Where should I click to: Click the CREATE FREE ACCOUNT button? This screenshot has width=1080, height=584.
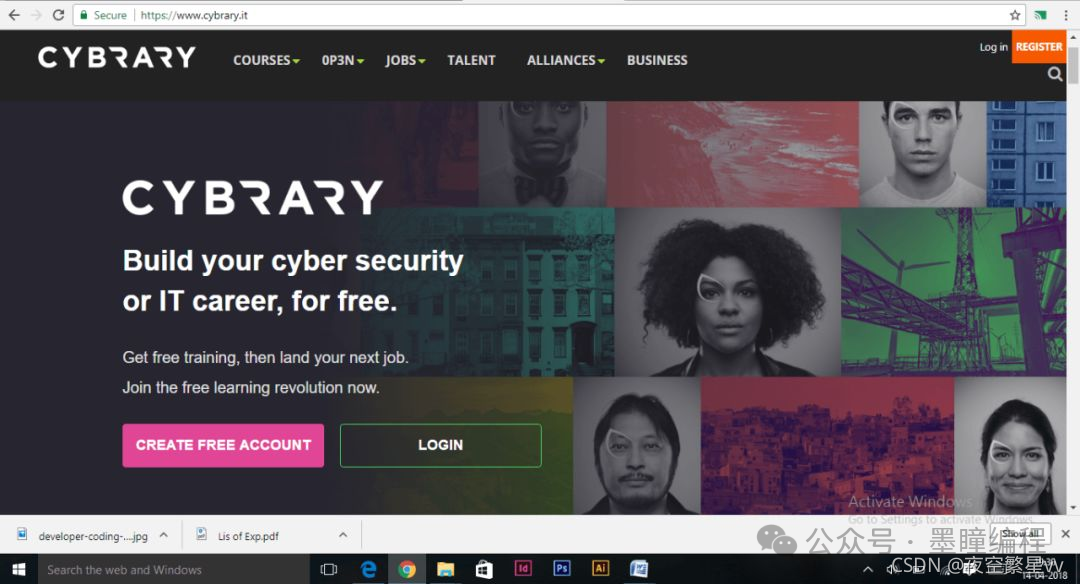[223, 446]
